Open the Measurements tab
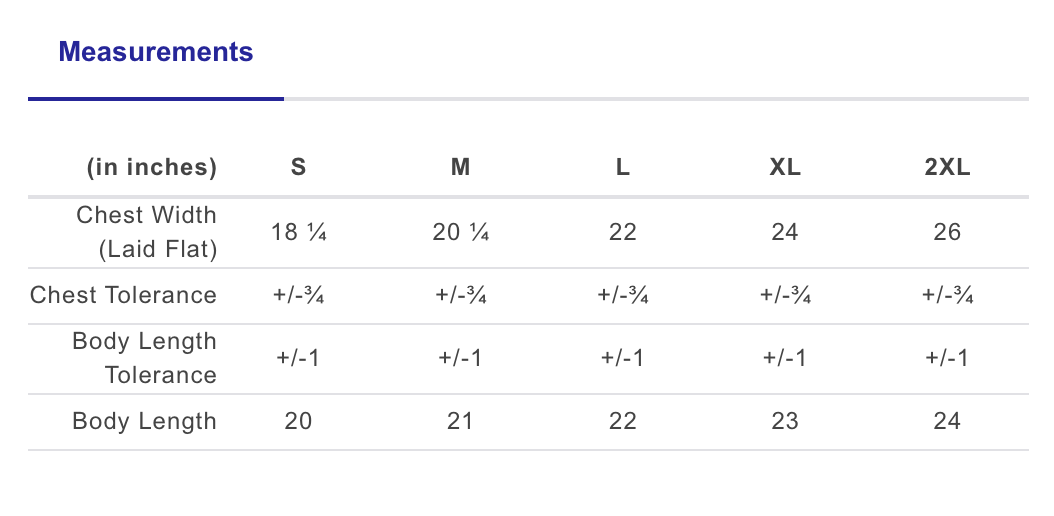The image size is (1054, 516). 156,52
